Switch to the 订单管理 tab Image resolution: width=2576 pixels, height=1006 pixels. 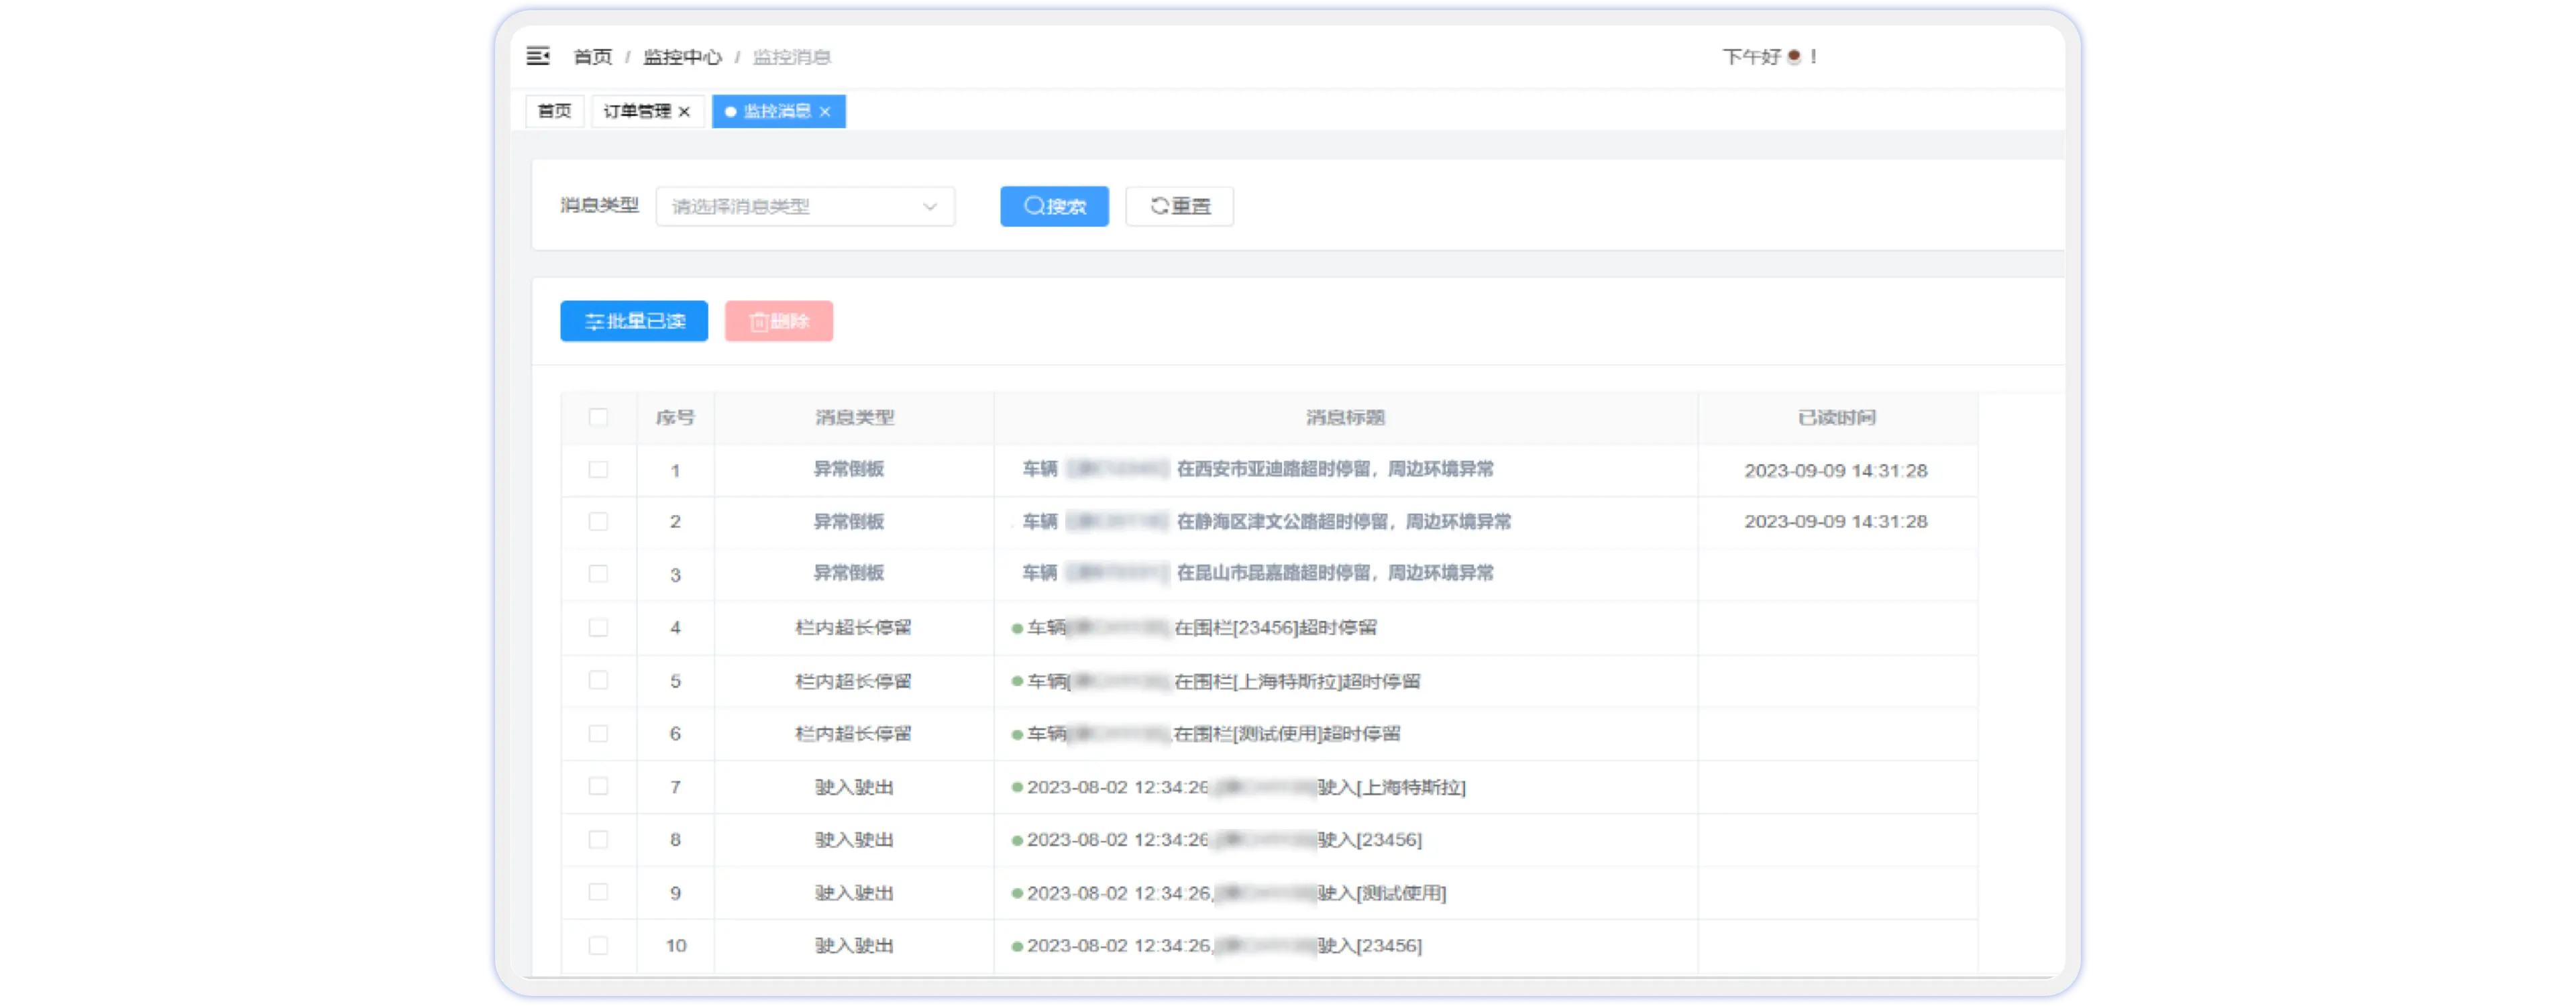[637, 111]
